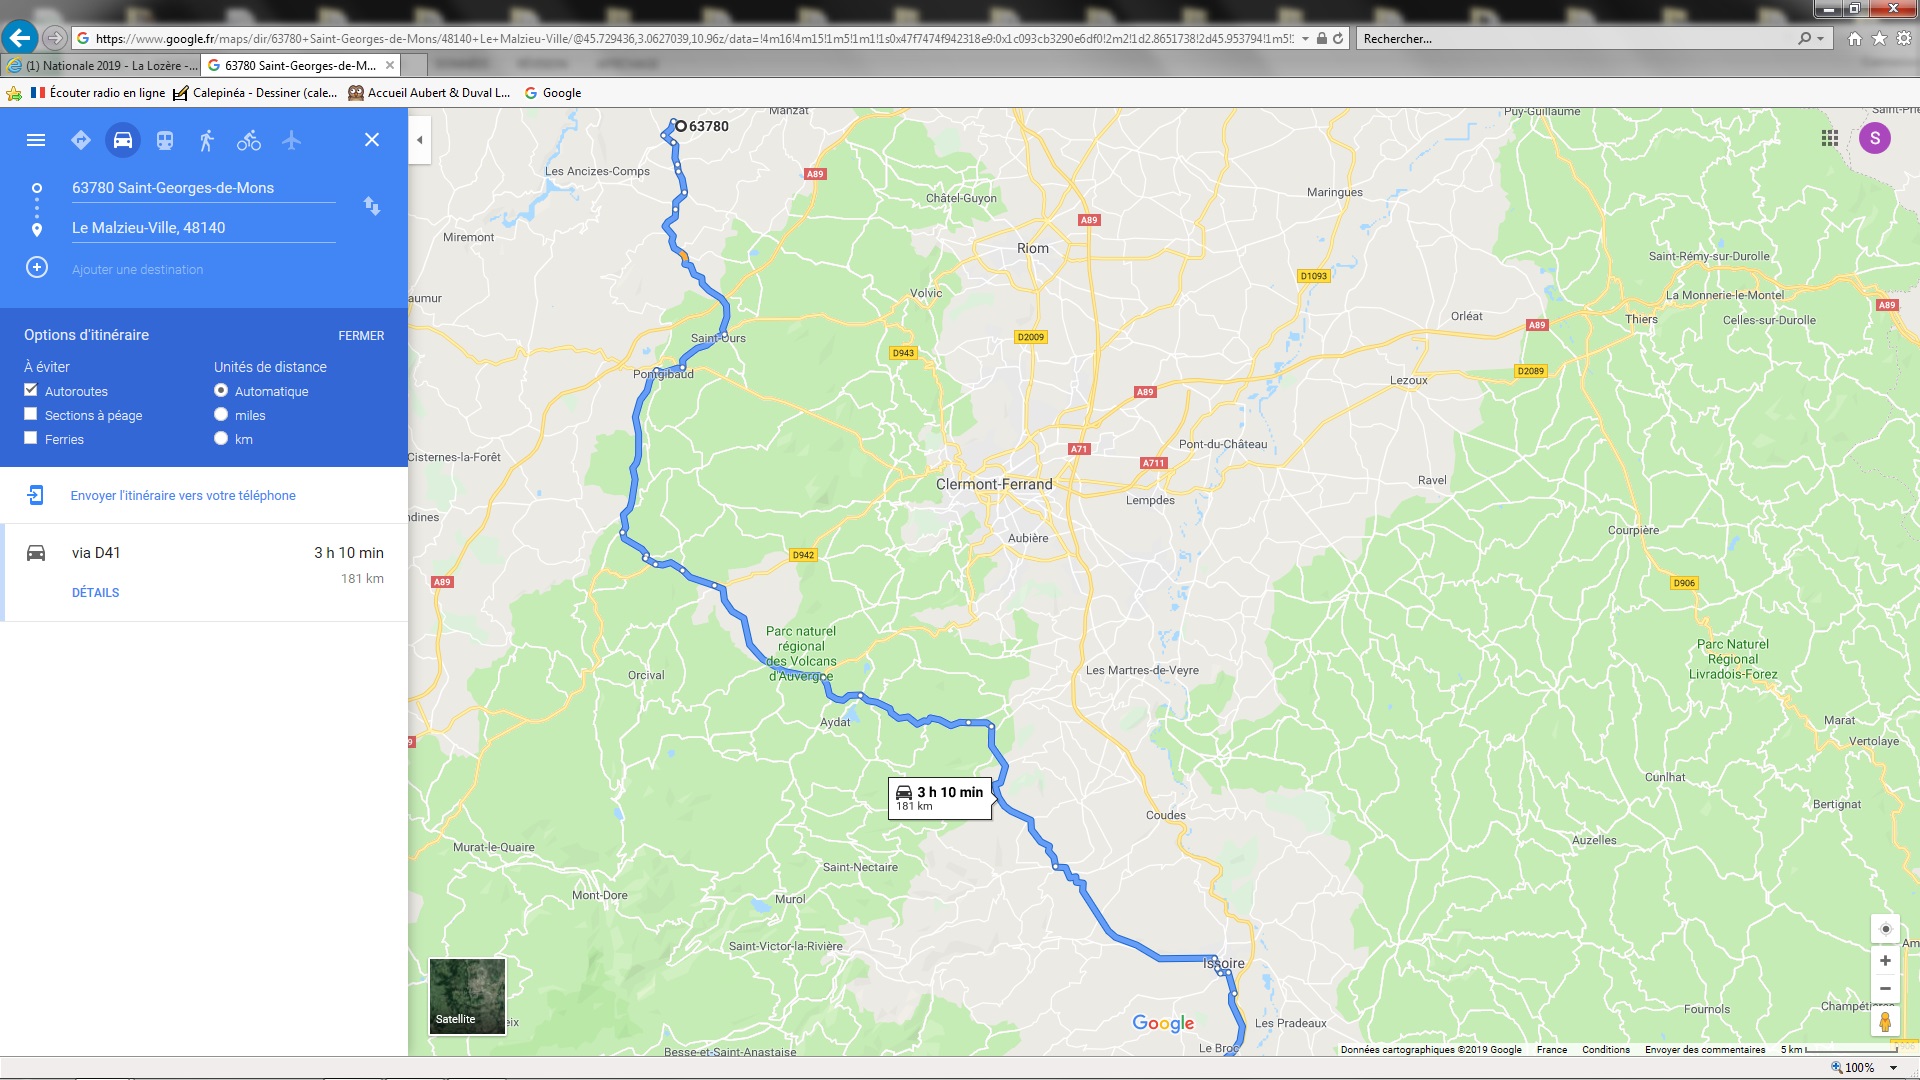The image size is (1920, 1080).
Task: Edit the origin field Saint-Georges-de-Mons
Action: tap(203, 188)
